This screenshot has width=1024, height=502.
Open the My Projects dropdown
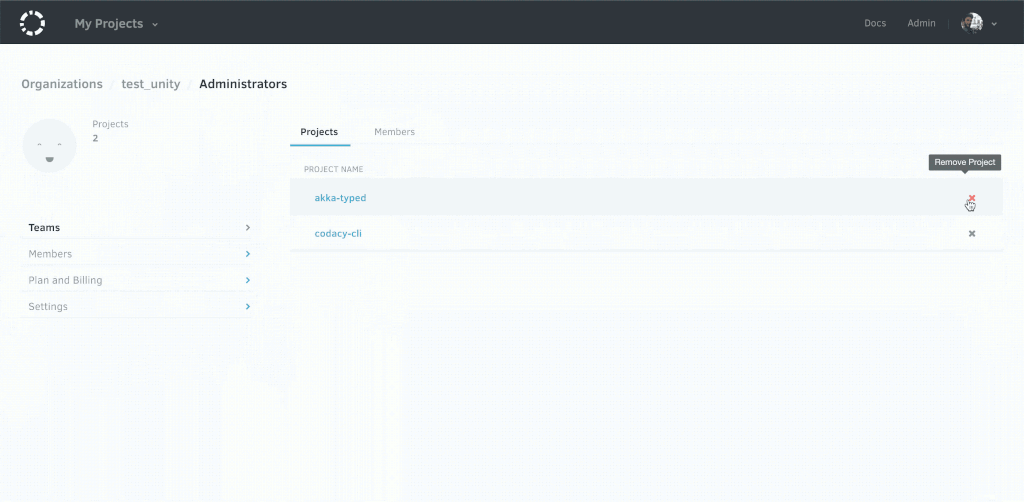tap(116, 23)
